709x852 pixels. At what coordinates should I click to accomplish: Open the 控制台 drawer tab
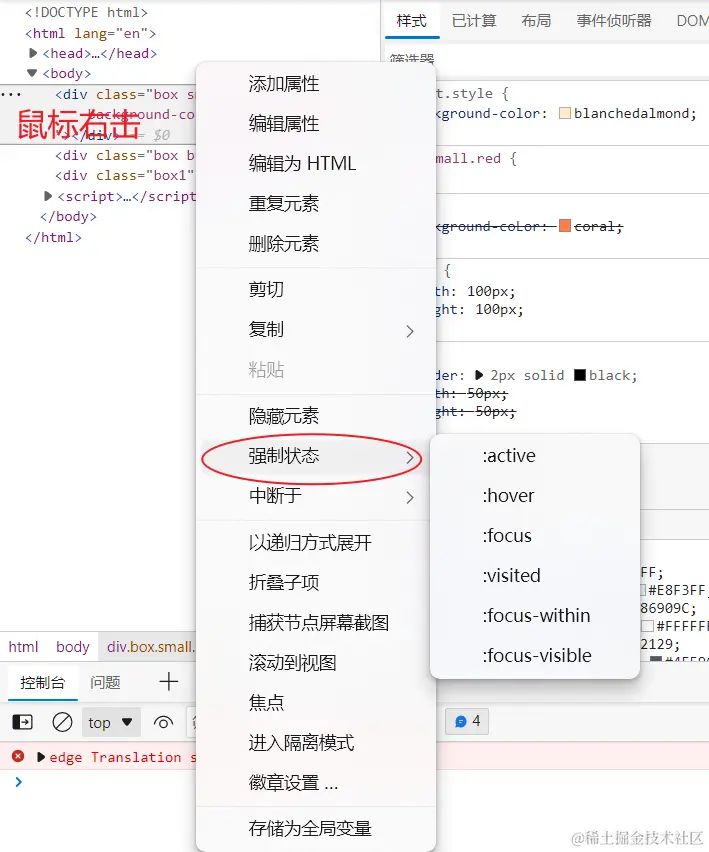point(42,682)
